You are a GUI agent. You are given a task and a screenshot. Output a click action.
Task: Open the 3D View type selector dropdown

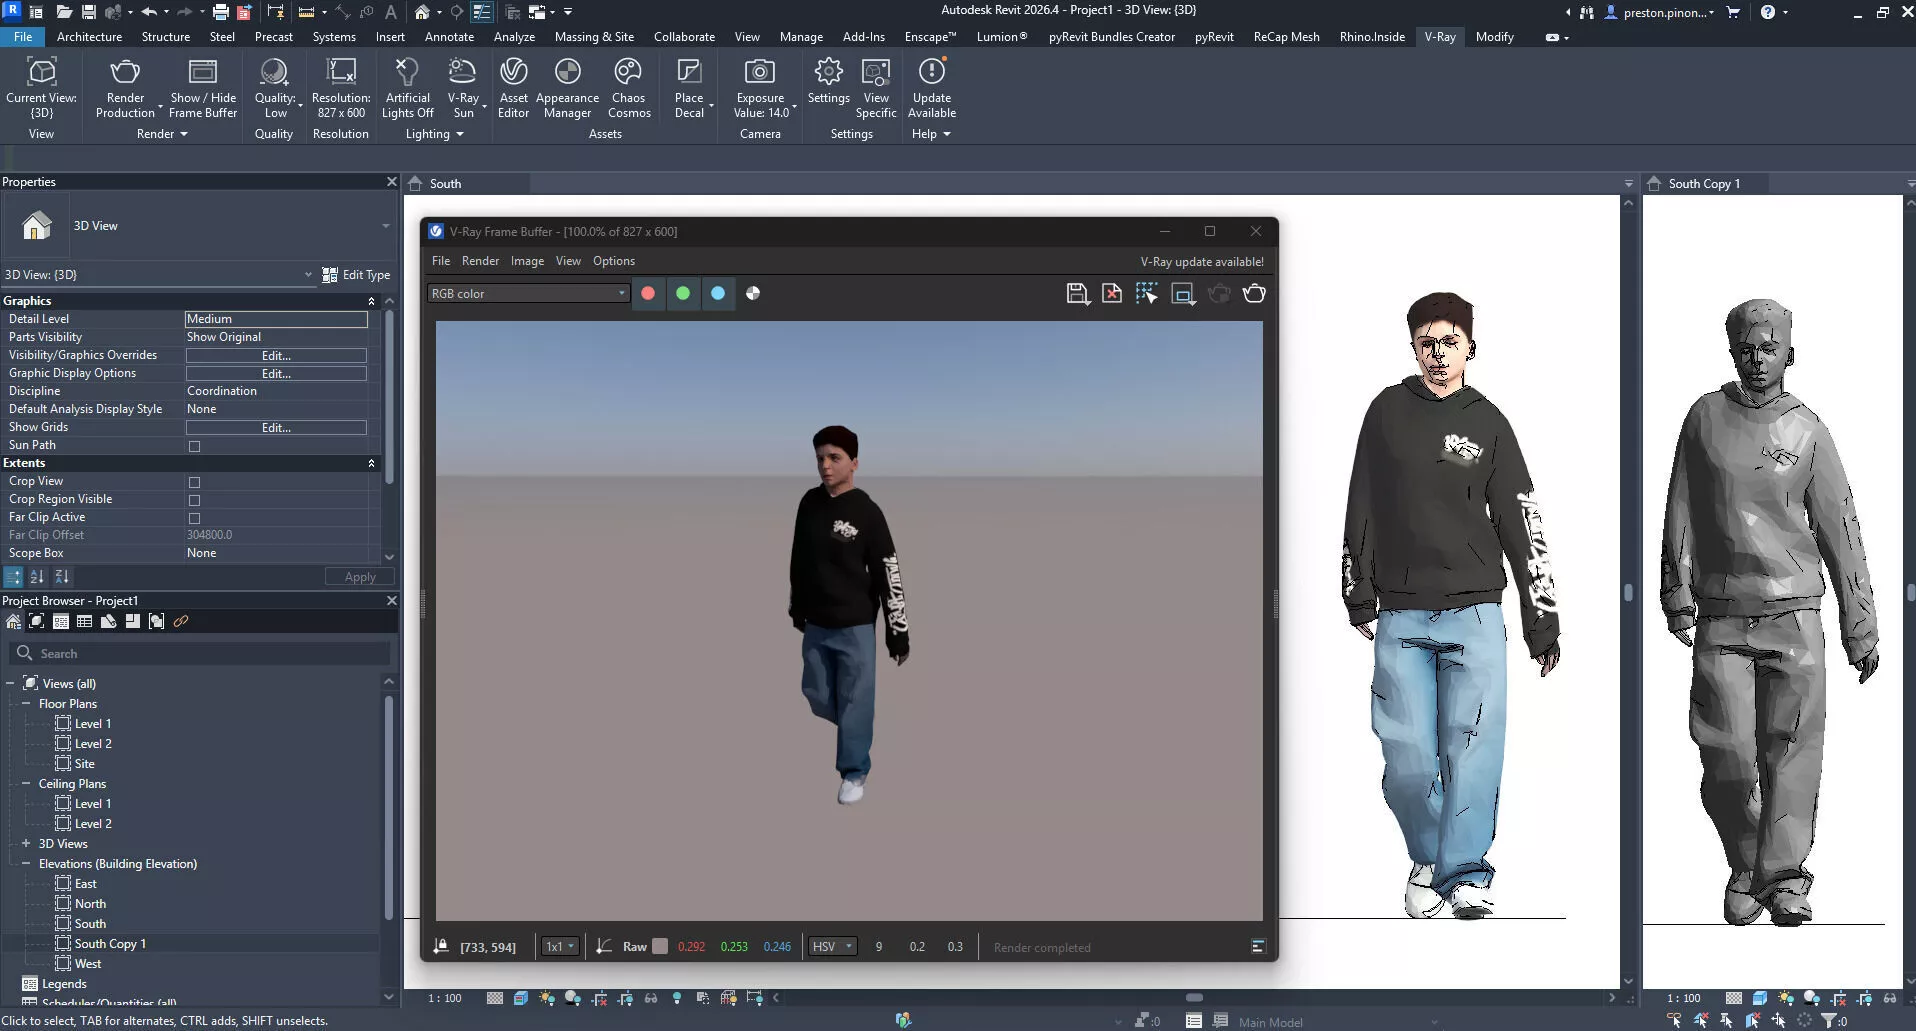tap(386, 226)
